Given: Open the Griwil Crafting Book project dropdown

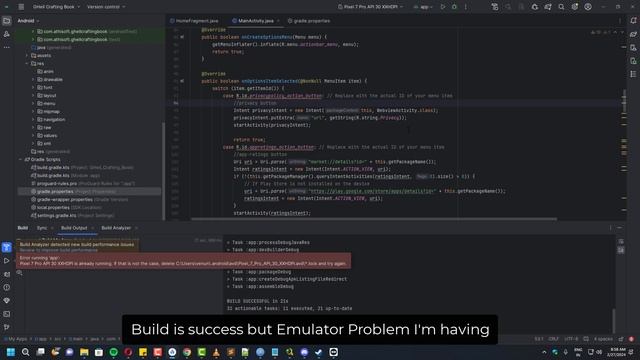Looking at the screenshot, I should click(56, 7).
